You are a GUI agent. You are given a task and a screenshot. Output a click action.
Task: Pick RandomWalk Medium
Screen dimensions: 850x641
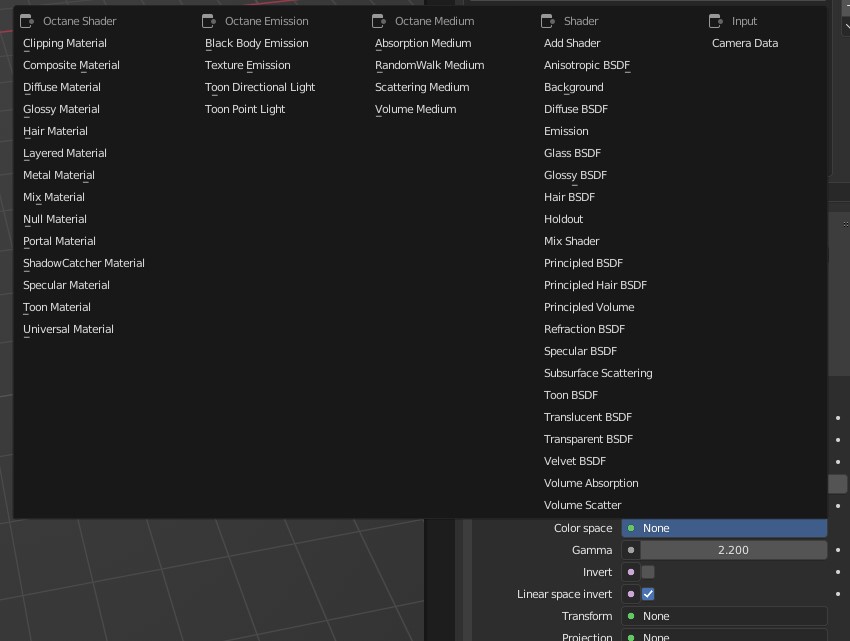click(x=429, y=65)
